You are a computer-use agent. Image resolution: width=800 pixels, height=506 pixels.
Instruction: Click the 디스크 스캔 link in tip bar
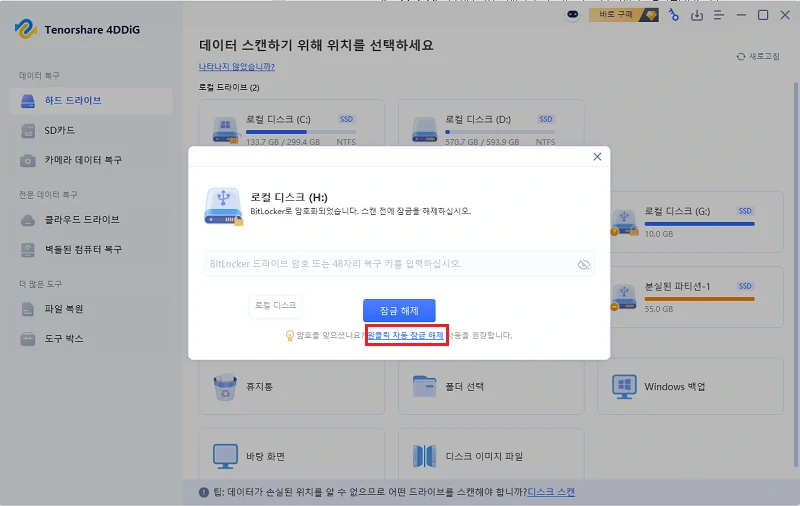coord(551,492)
